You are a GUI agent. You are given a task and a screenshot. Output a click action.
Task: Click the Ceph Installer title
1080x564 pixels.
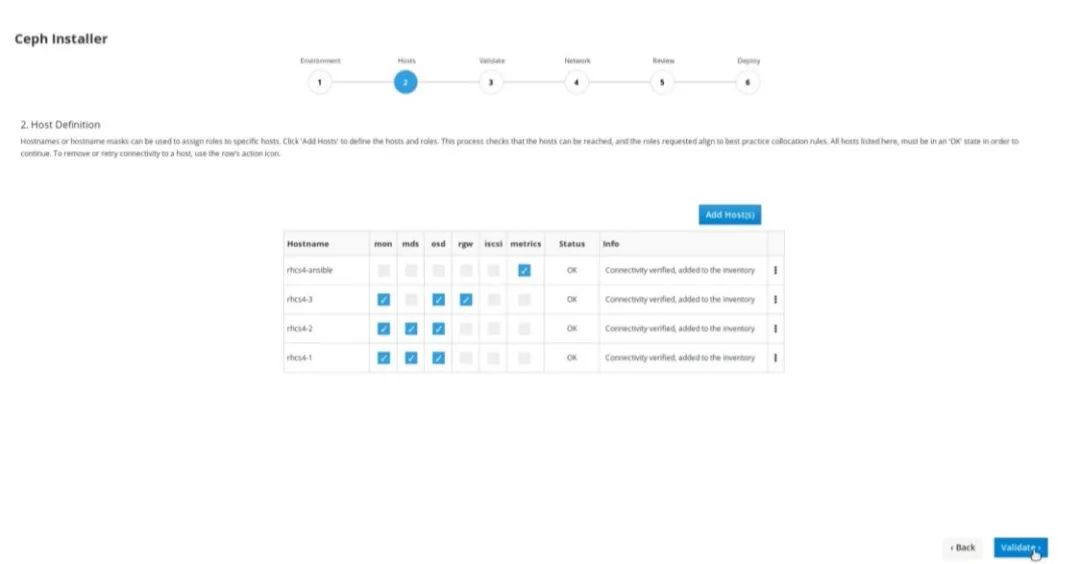pos(61,39)
